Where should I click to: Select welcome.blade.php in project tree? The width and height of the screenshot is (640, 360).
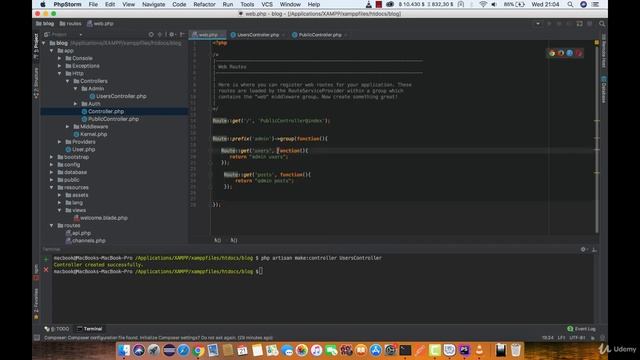click(100, 218)
